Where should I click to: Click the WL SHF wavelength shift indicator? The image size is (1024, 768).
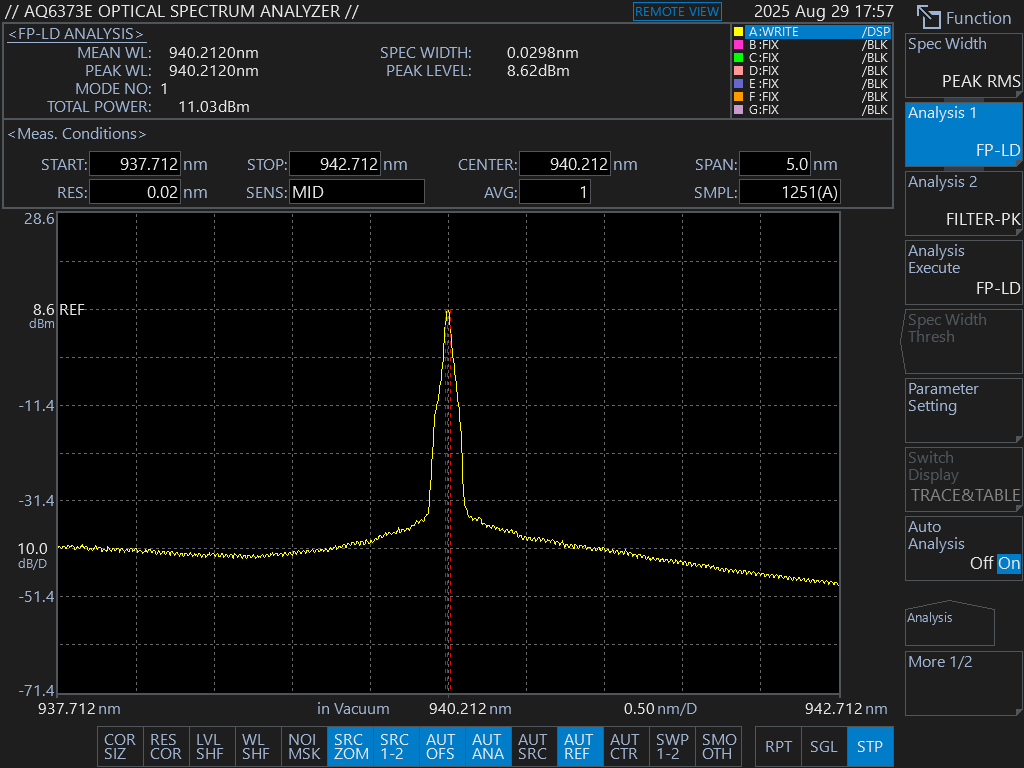tap(256, 747)
